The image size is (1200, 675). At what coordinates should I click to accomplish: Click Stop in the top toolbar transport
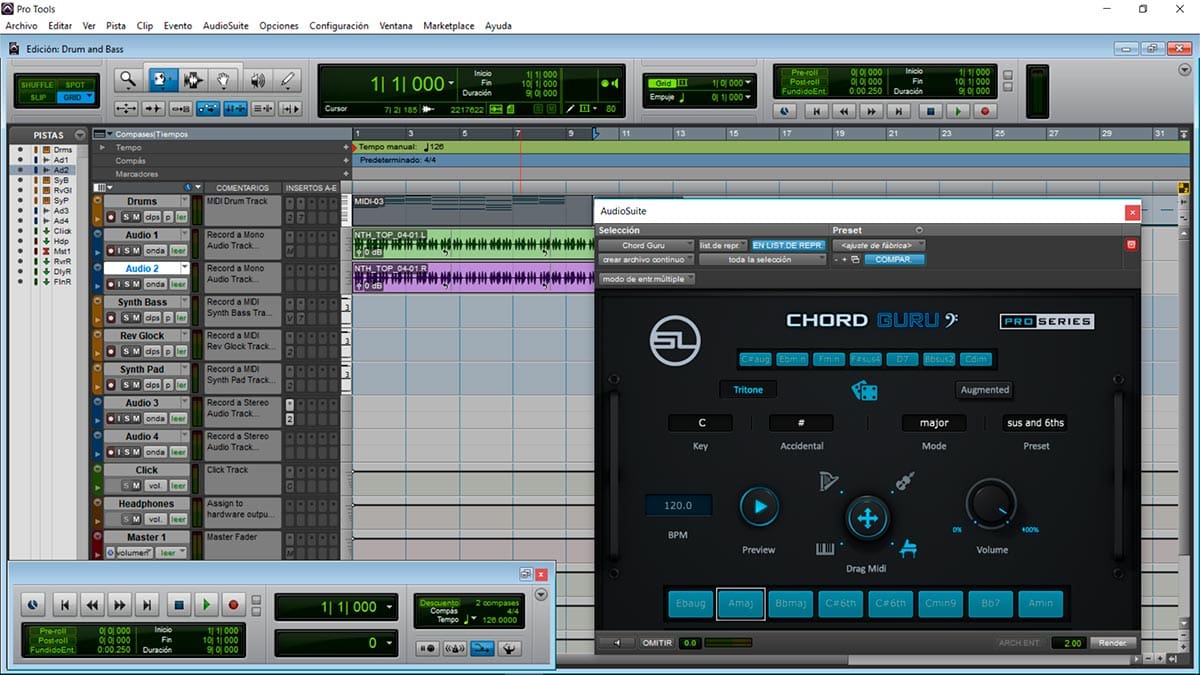(930, 112)
